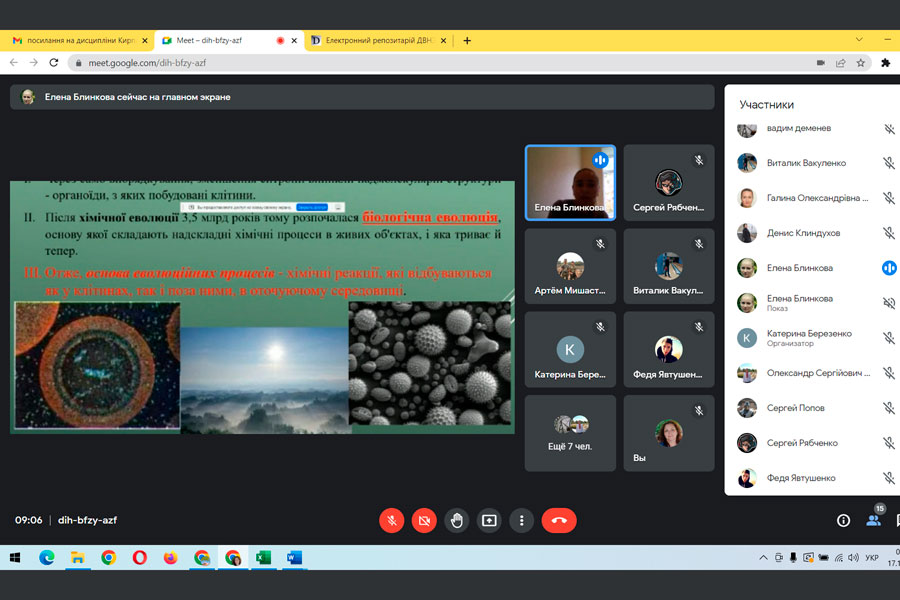
Task: Share this page from address bar
Action: pos(840,63)
